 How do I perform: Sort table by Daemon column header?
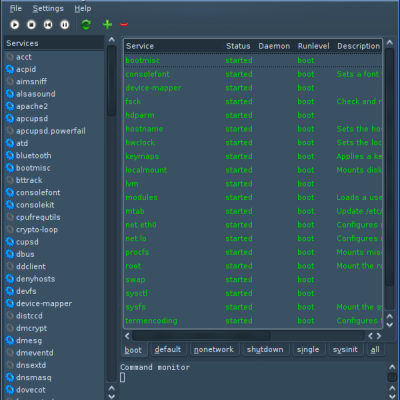274,46
